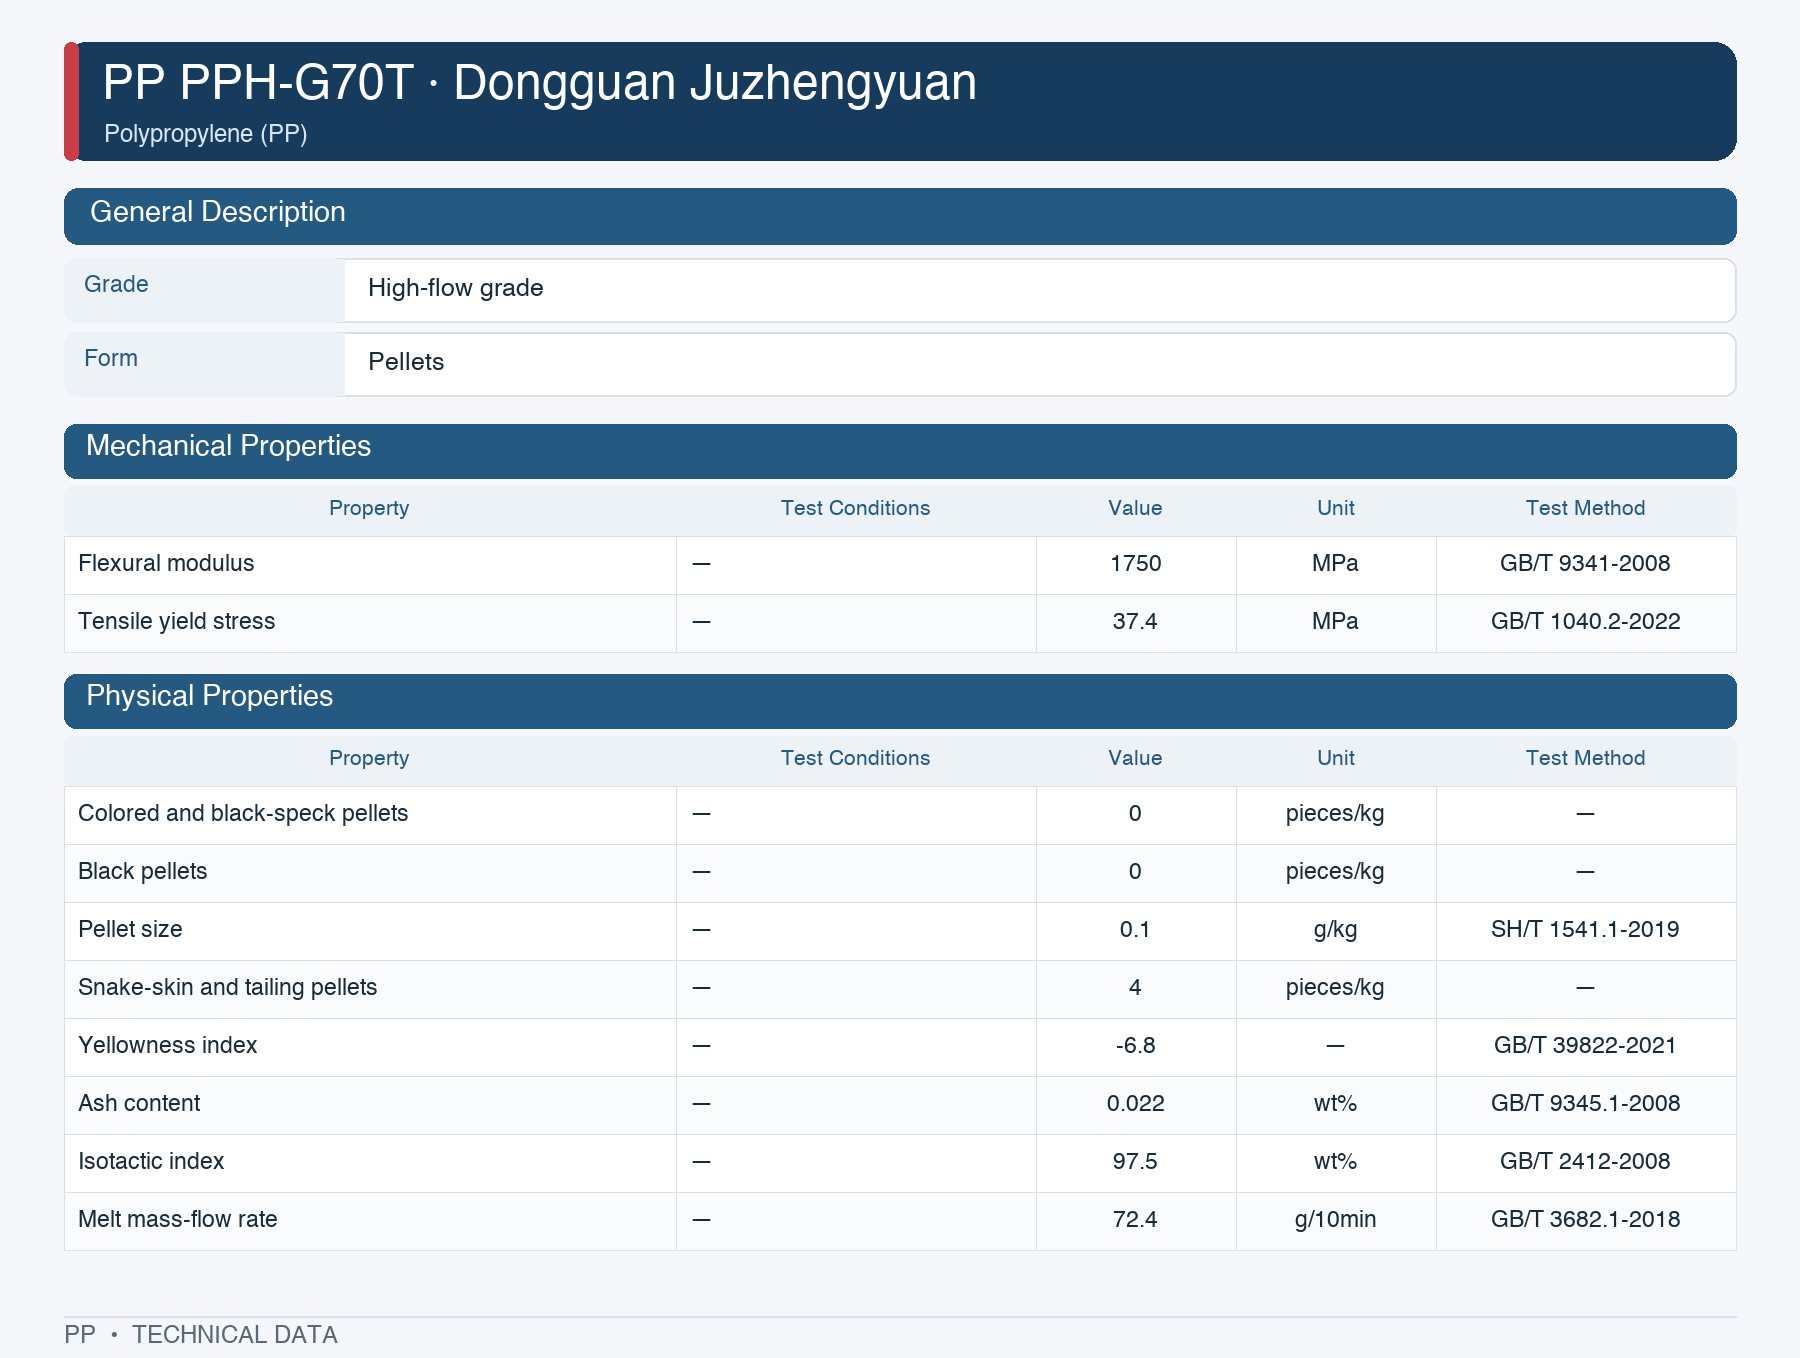Click the 'Physical Properties' section header
Viewport: 1800px width, 1358px height.
click(x=900, y=701)
